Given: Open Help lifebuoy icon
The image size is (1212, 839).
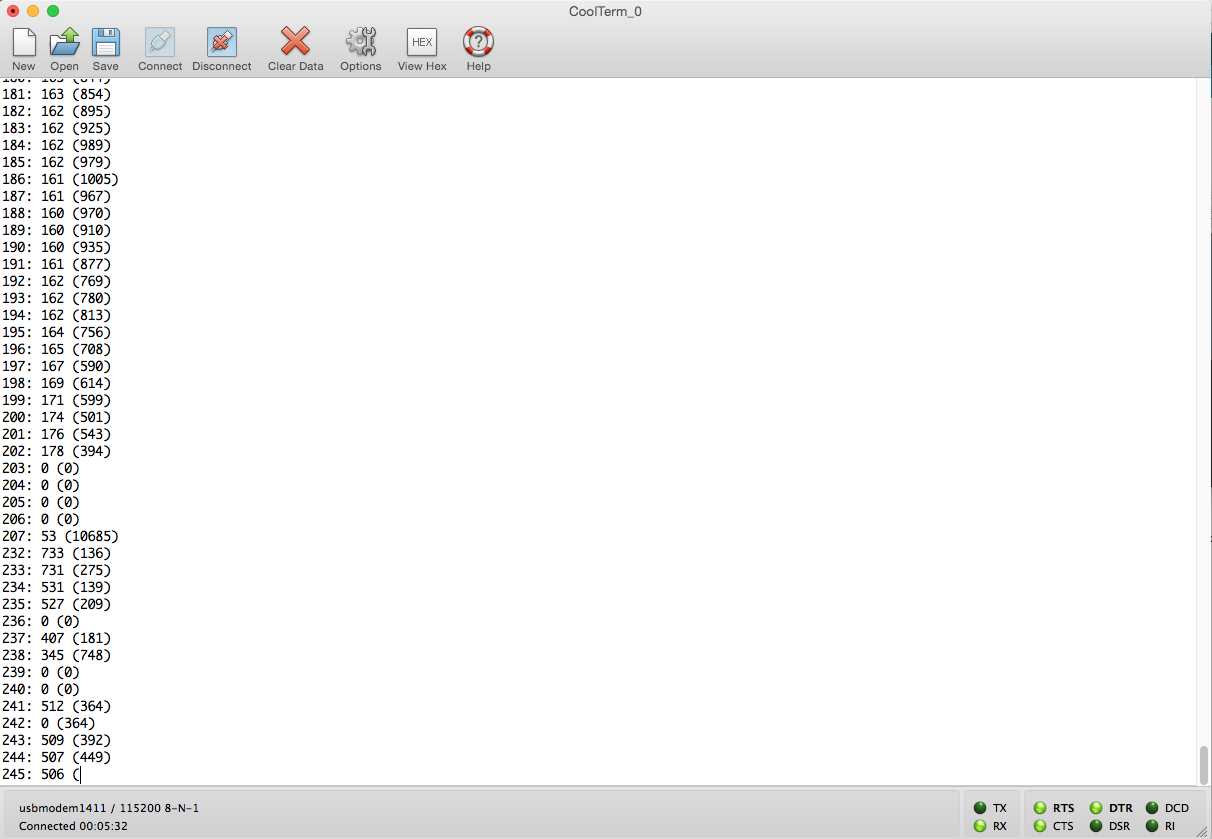Looking at the screenshot, I should (x=478, y=42).
